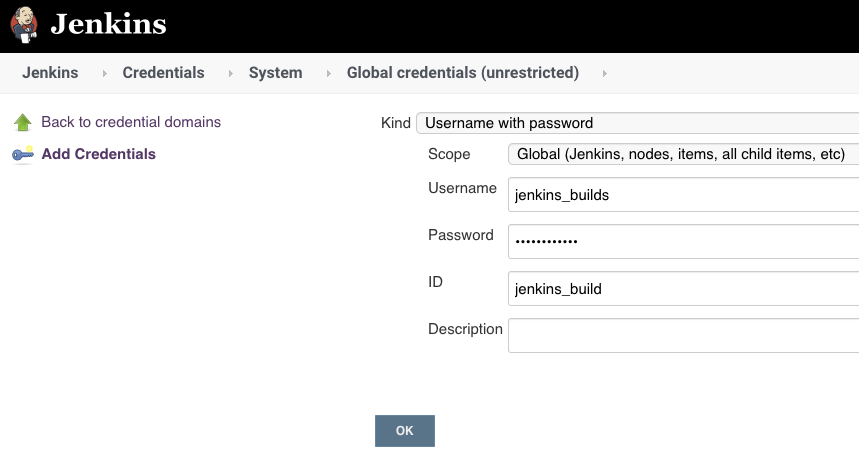The image size is (859, 471).
Task: Click the key icon beside Add Credentials
Action: (22, 154)
